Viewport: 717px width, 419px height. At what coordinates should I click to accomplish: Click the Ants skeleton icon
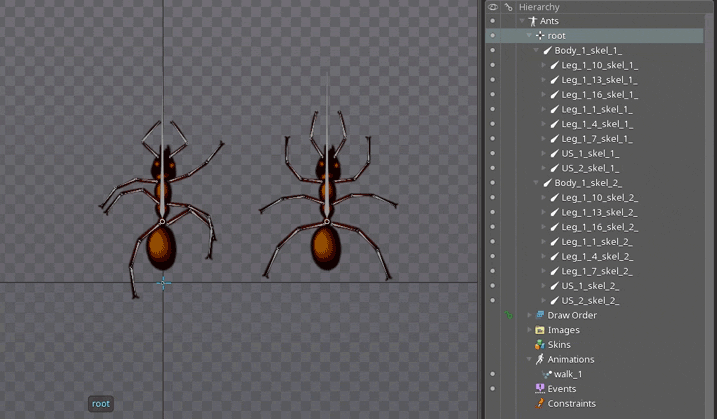point(533,21)
